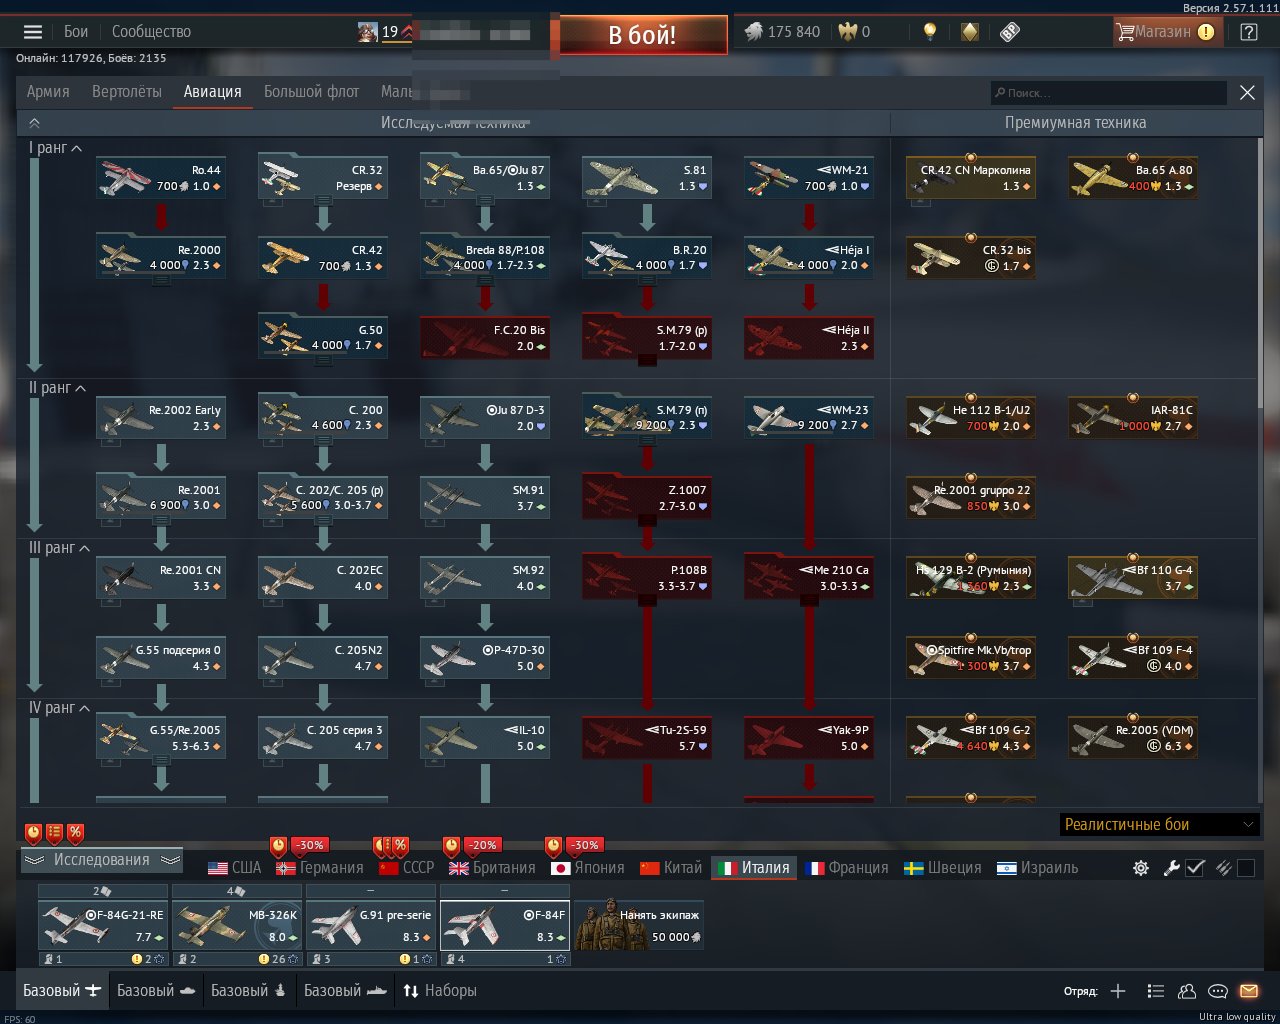Viewport: 1280px width, 1024px height.
Task: Toggle the auto-repair wrench checkbox
Action: 1195,868
